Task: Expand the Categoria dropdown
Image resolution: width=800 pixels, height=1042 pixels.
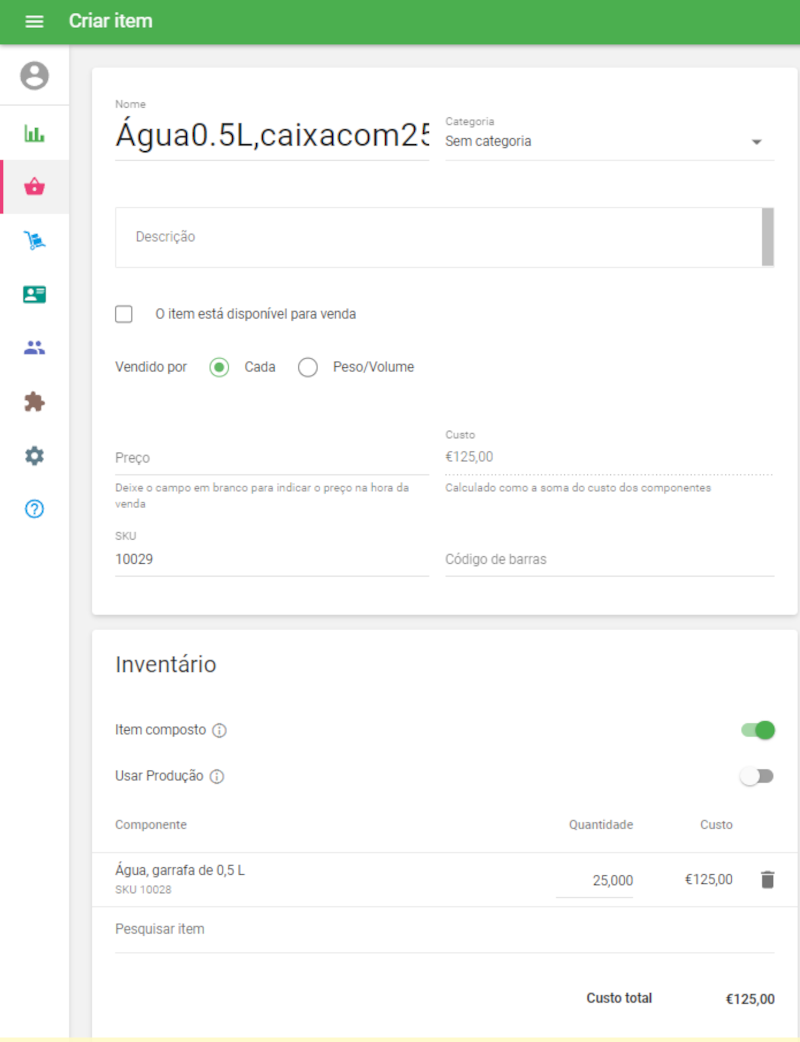Action: (609, 142)
